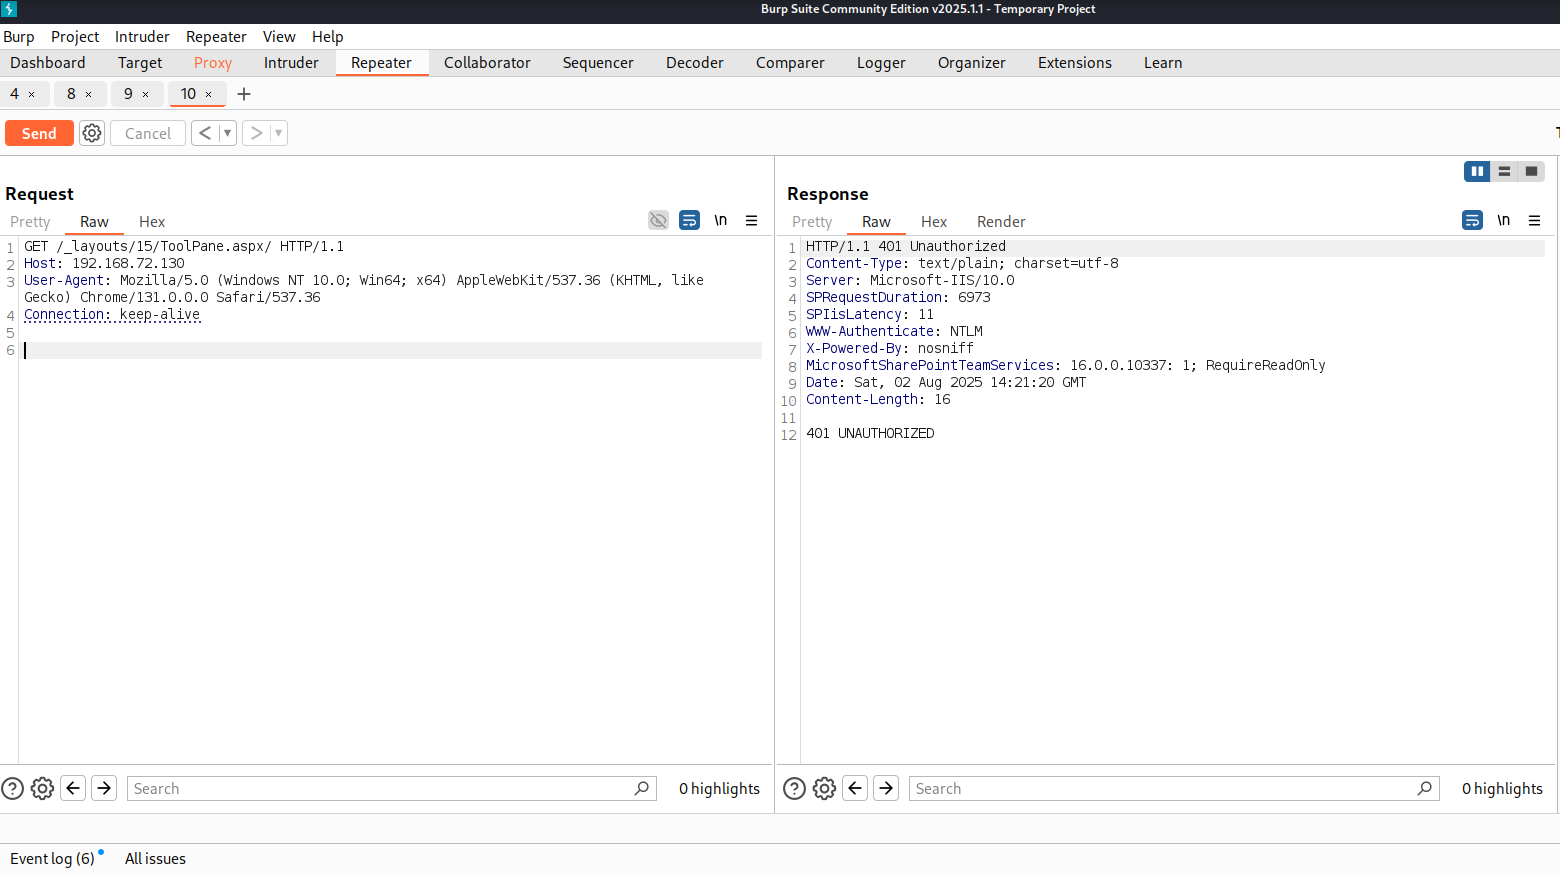Click response search magnifier icon
1560x873 pixels.
click(x=1425, y=788)
